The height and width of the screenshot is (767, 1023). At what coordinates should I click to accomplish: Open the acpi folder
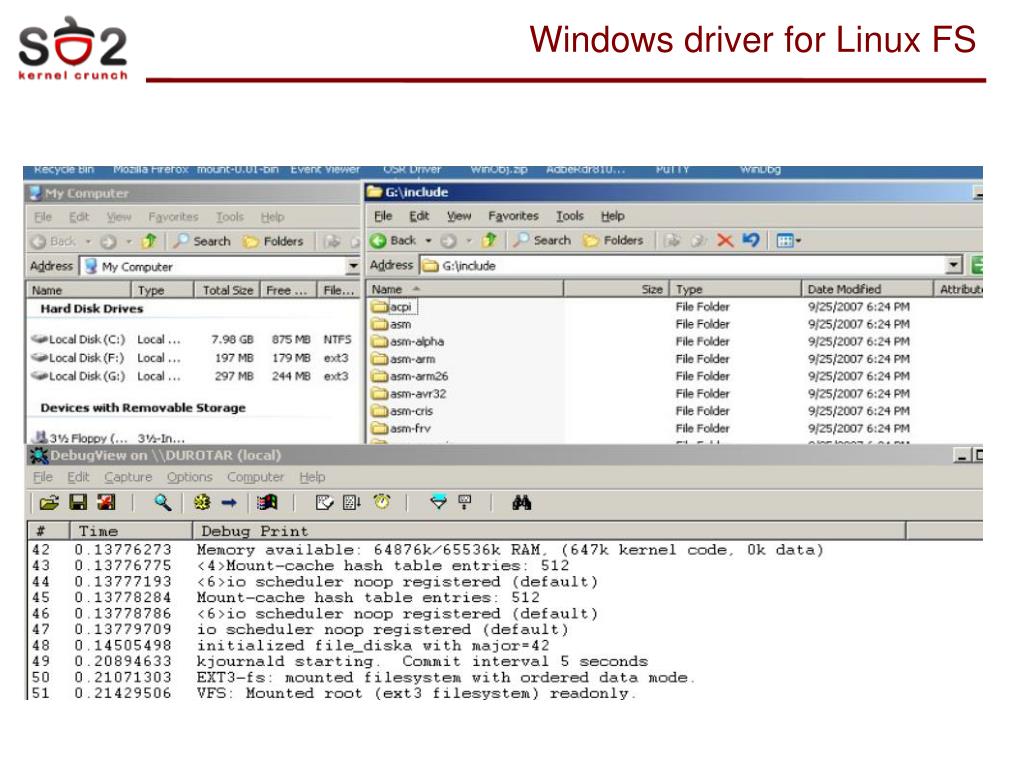[x=398, y=307]
